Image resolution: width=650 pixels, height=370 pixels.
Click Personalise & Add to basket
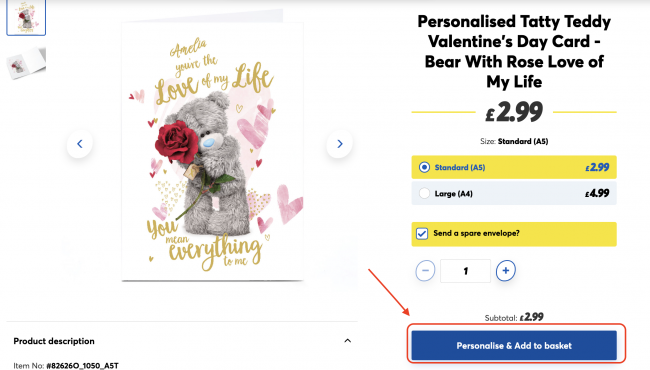[x=514, y=345]
